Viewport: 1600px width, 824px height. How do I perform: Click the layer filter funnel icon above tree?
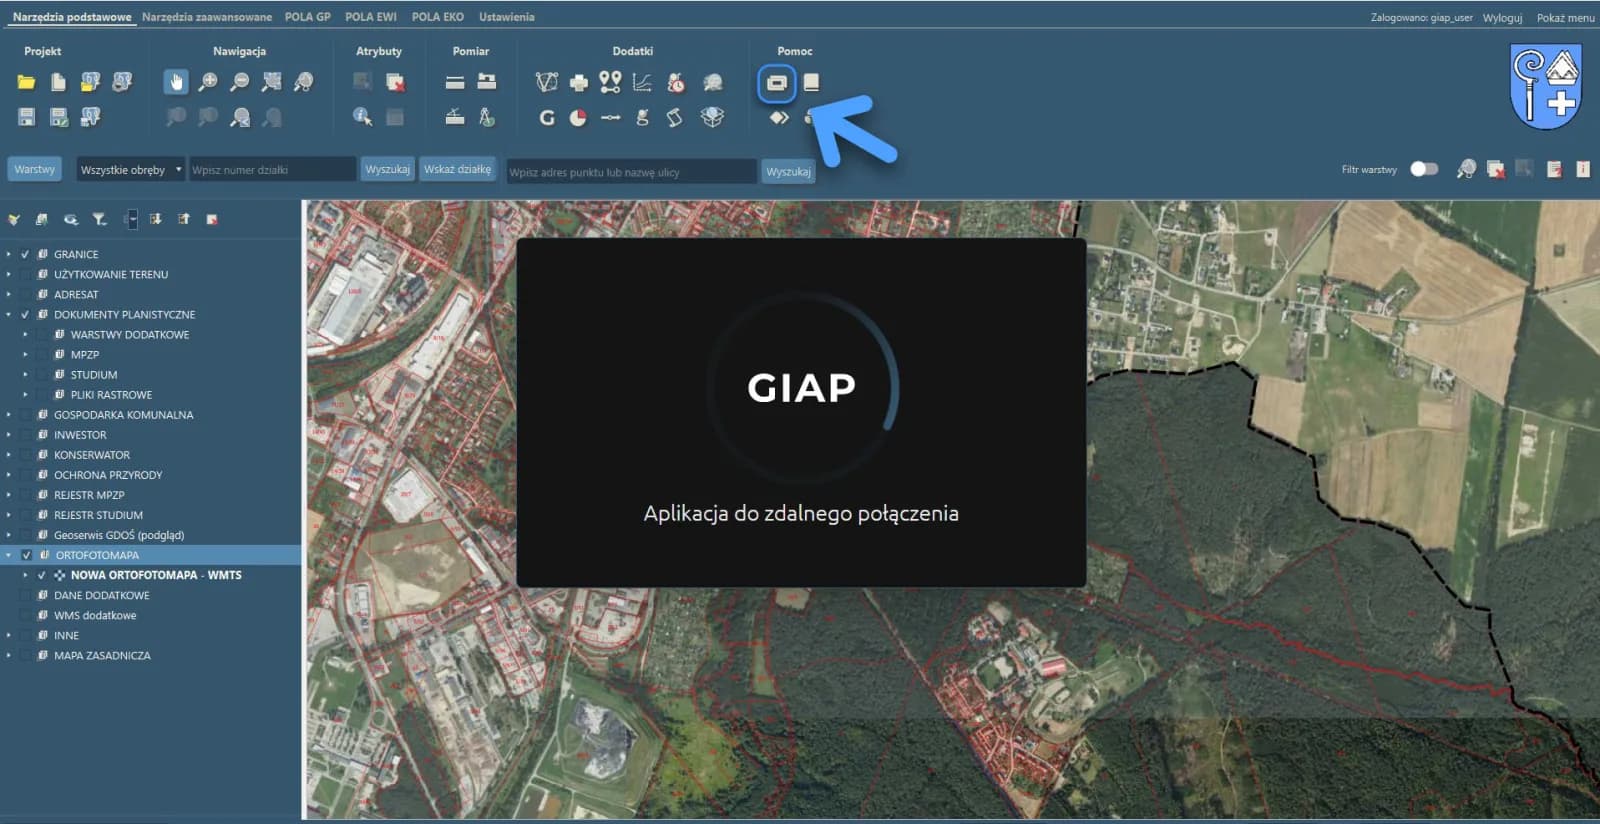pos(99,219)
